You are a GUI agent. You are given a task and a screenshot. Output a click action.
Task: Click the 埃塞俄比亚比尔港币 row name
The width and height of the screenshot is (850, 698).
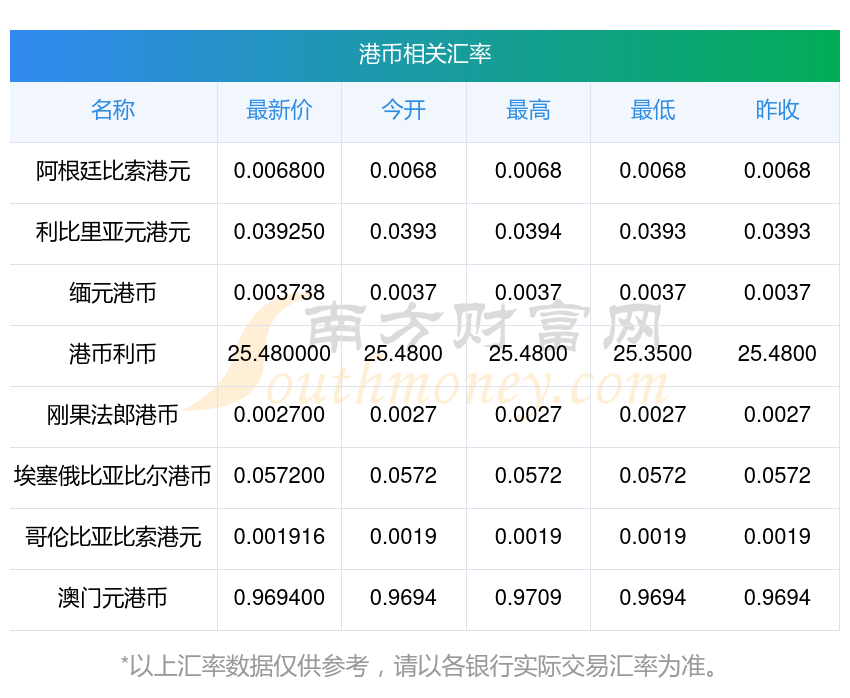click(x=113, y=476)
